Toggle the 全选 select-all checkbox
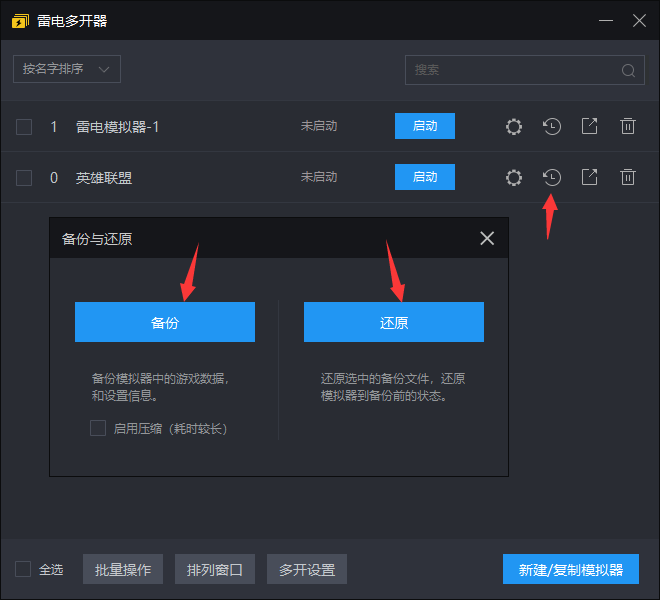The width and height of the screenshot is (660, 600). [23, 569]
